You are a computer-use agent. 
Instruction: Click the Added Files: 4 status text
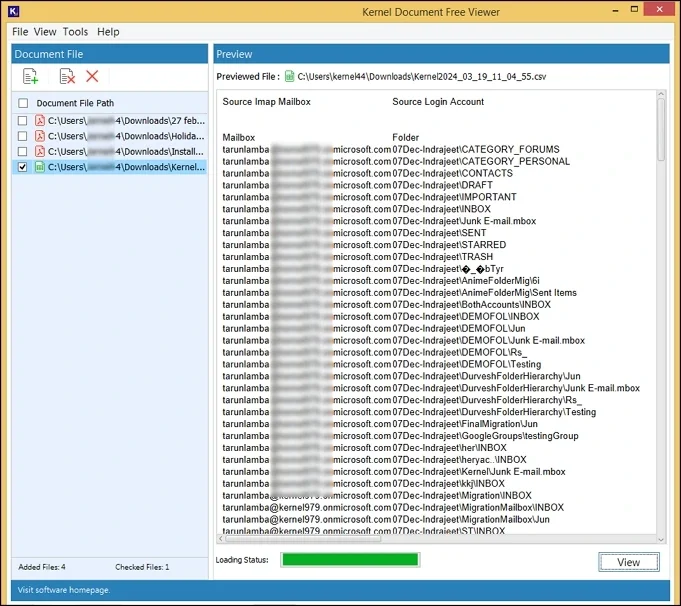click(x=42, y=567)
